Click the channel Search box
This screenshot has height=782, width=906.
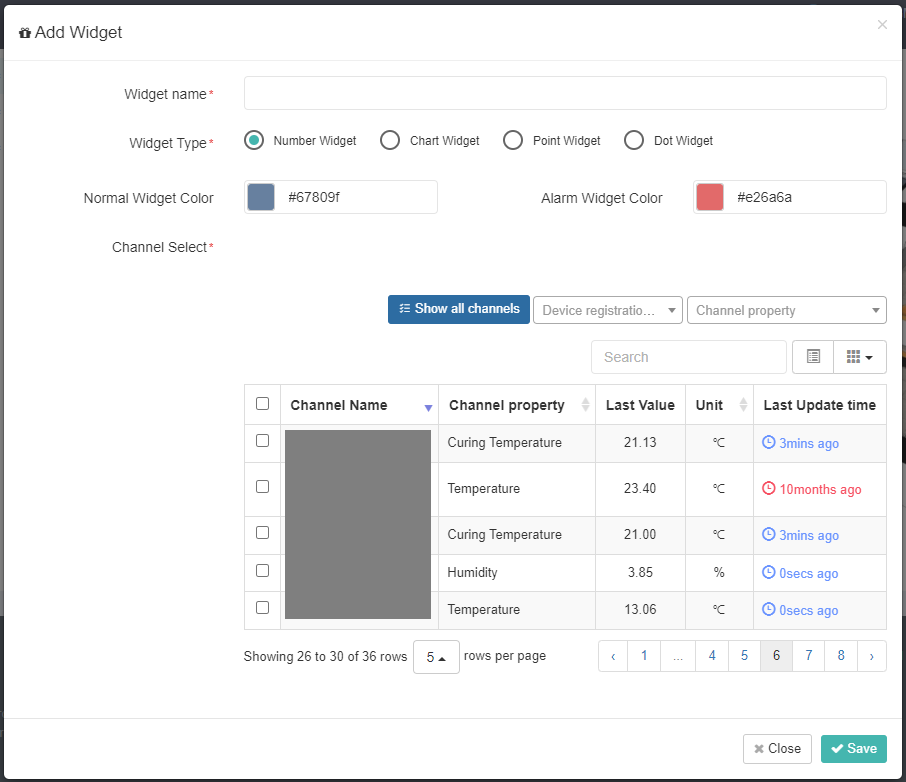click(689, 357)
